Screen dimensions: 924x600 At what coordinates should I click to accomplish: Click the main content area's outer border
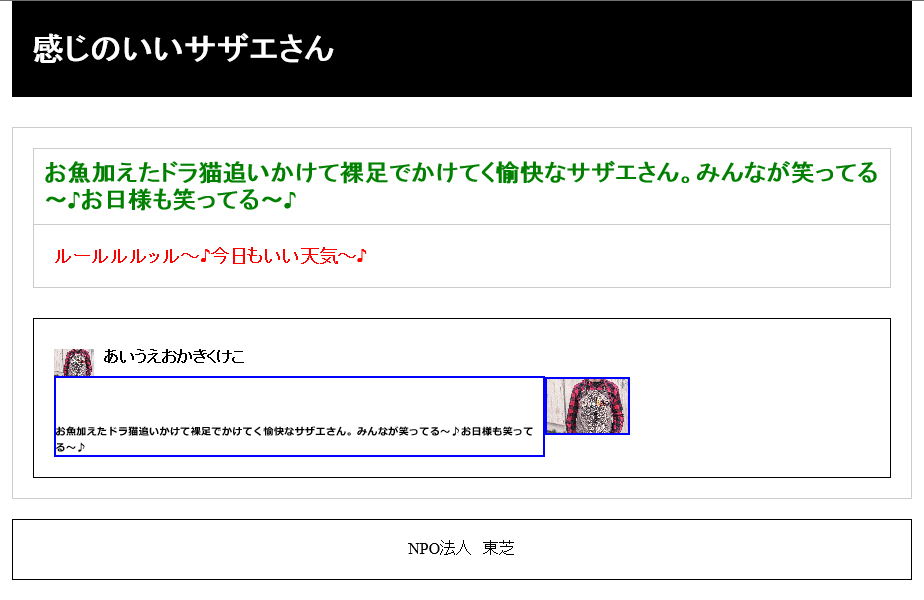point(11,300)
